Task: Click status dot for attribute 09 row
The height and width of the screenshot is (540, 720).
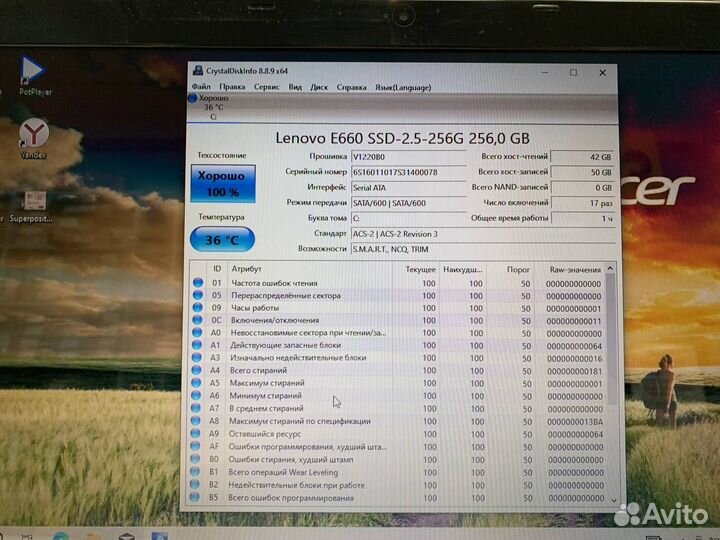Action: [x=198, y=308]
